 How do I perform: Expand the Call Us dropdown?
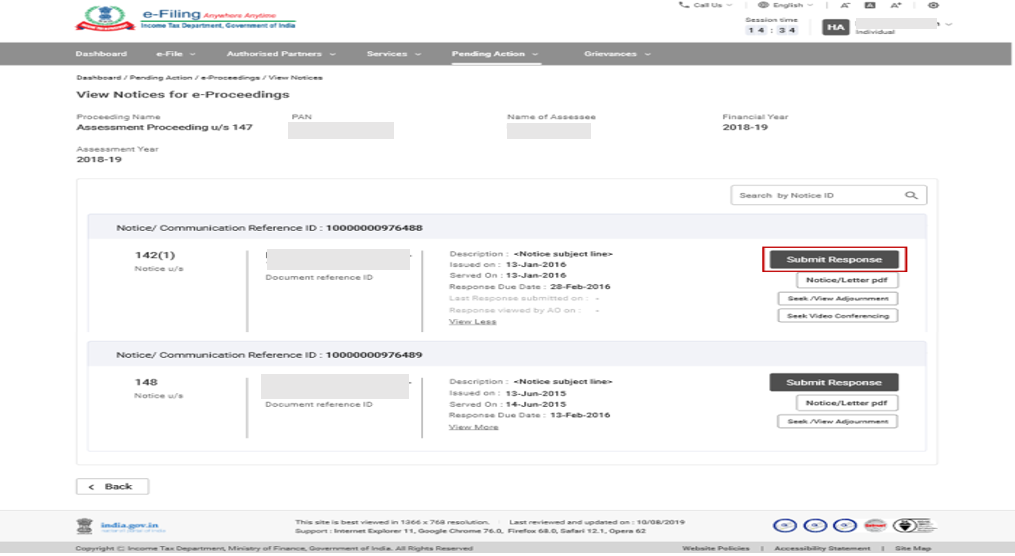pos(706,6)
